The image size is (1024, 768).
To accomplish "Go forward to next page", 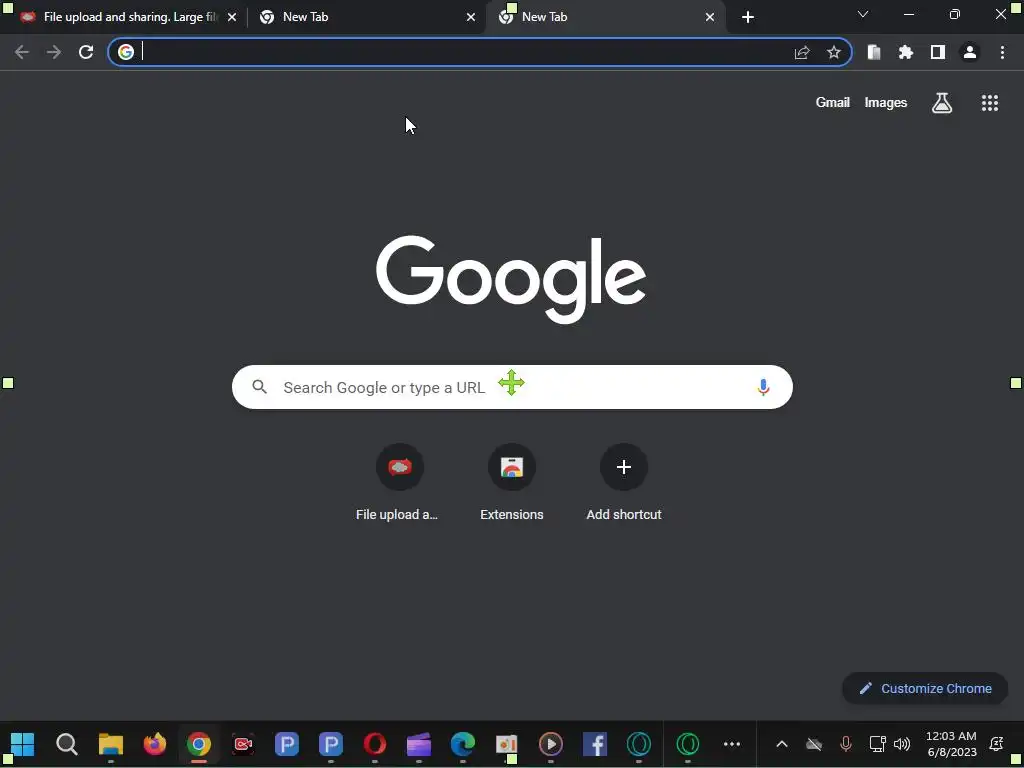I will coord(54,52).
